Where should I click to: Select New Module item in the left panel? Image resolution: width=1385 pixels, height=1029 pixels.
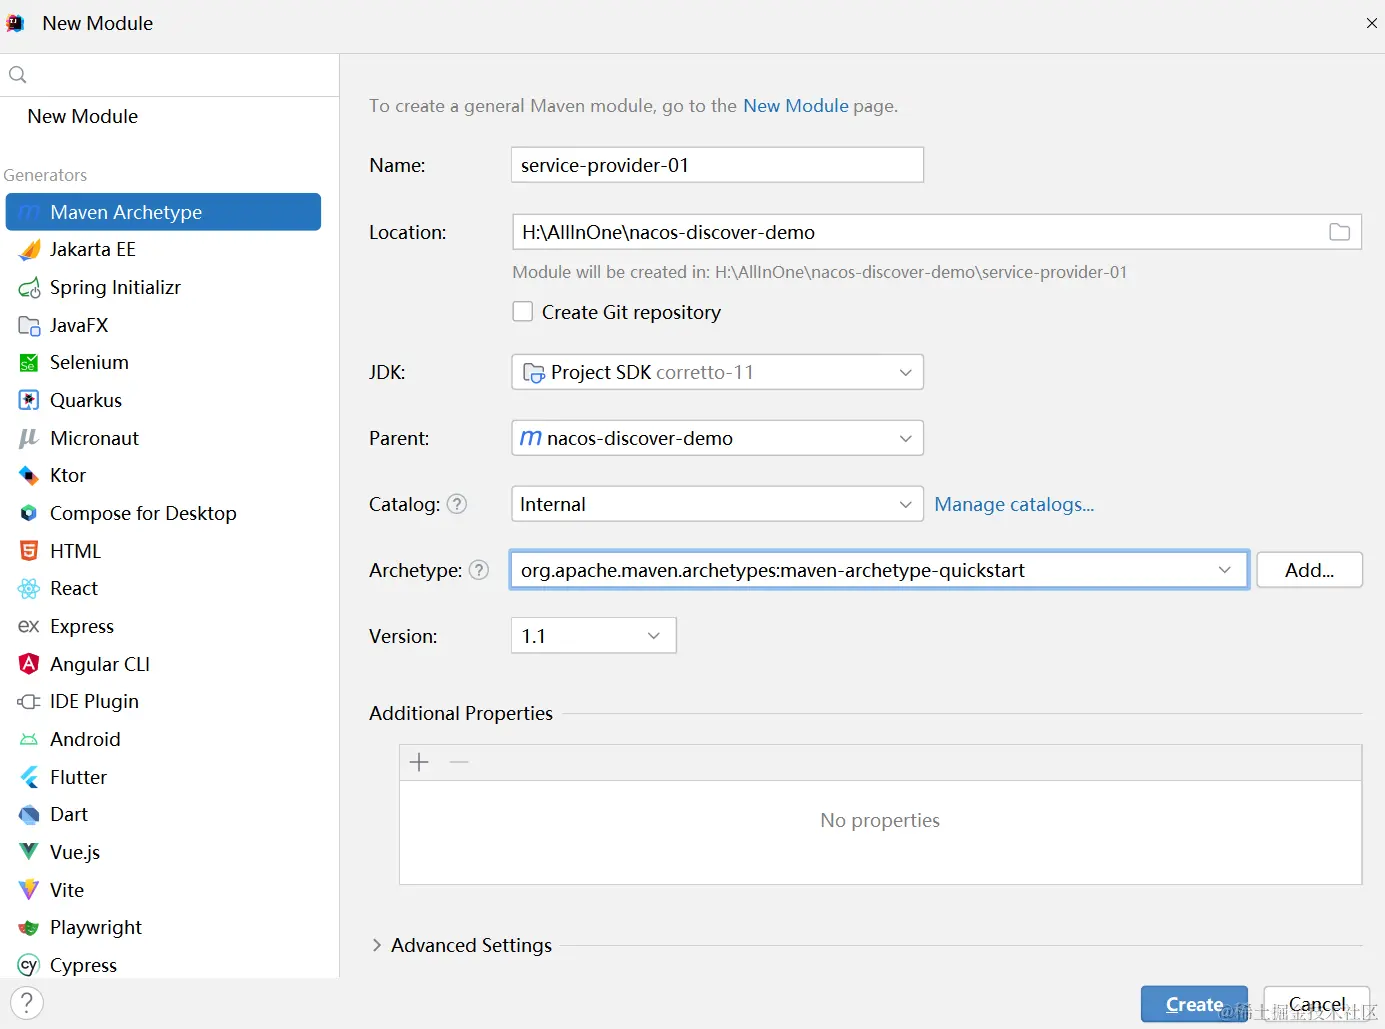pos(83,116)
